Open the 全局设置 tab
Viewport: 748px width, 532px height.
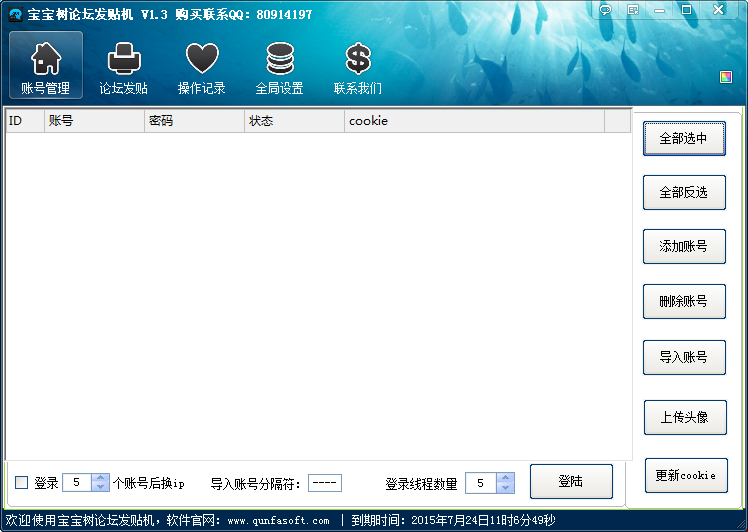coord(280,67)
